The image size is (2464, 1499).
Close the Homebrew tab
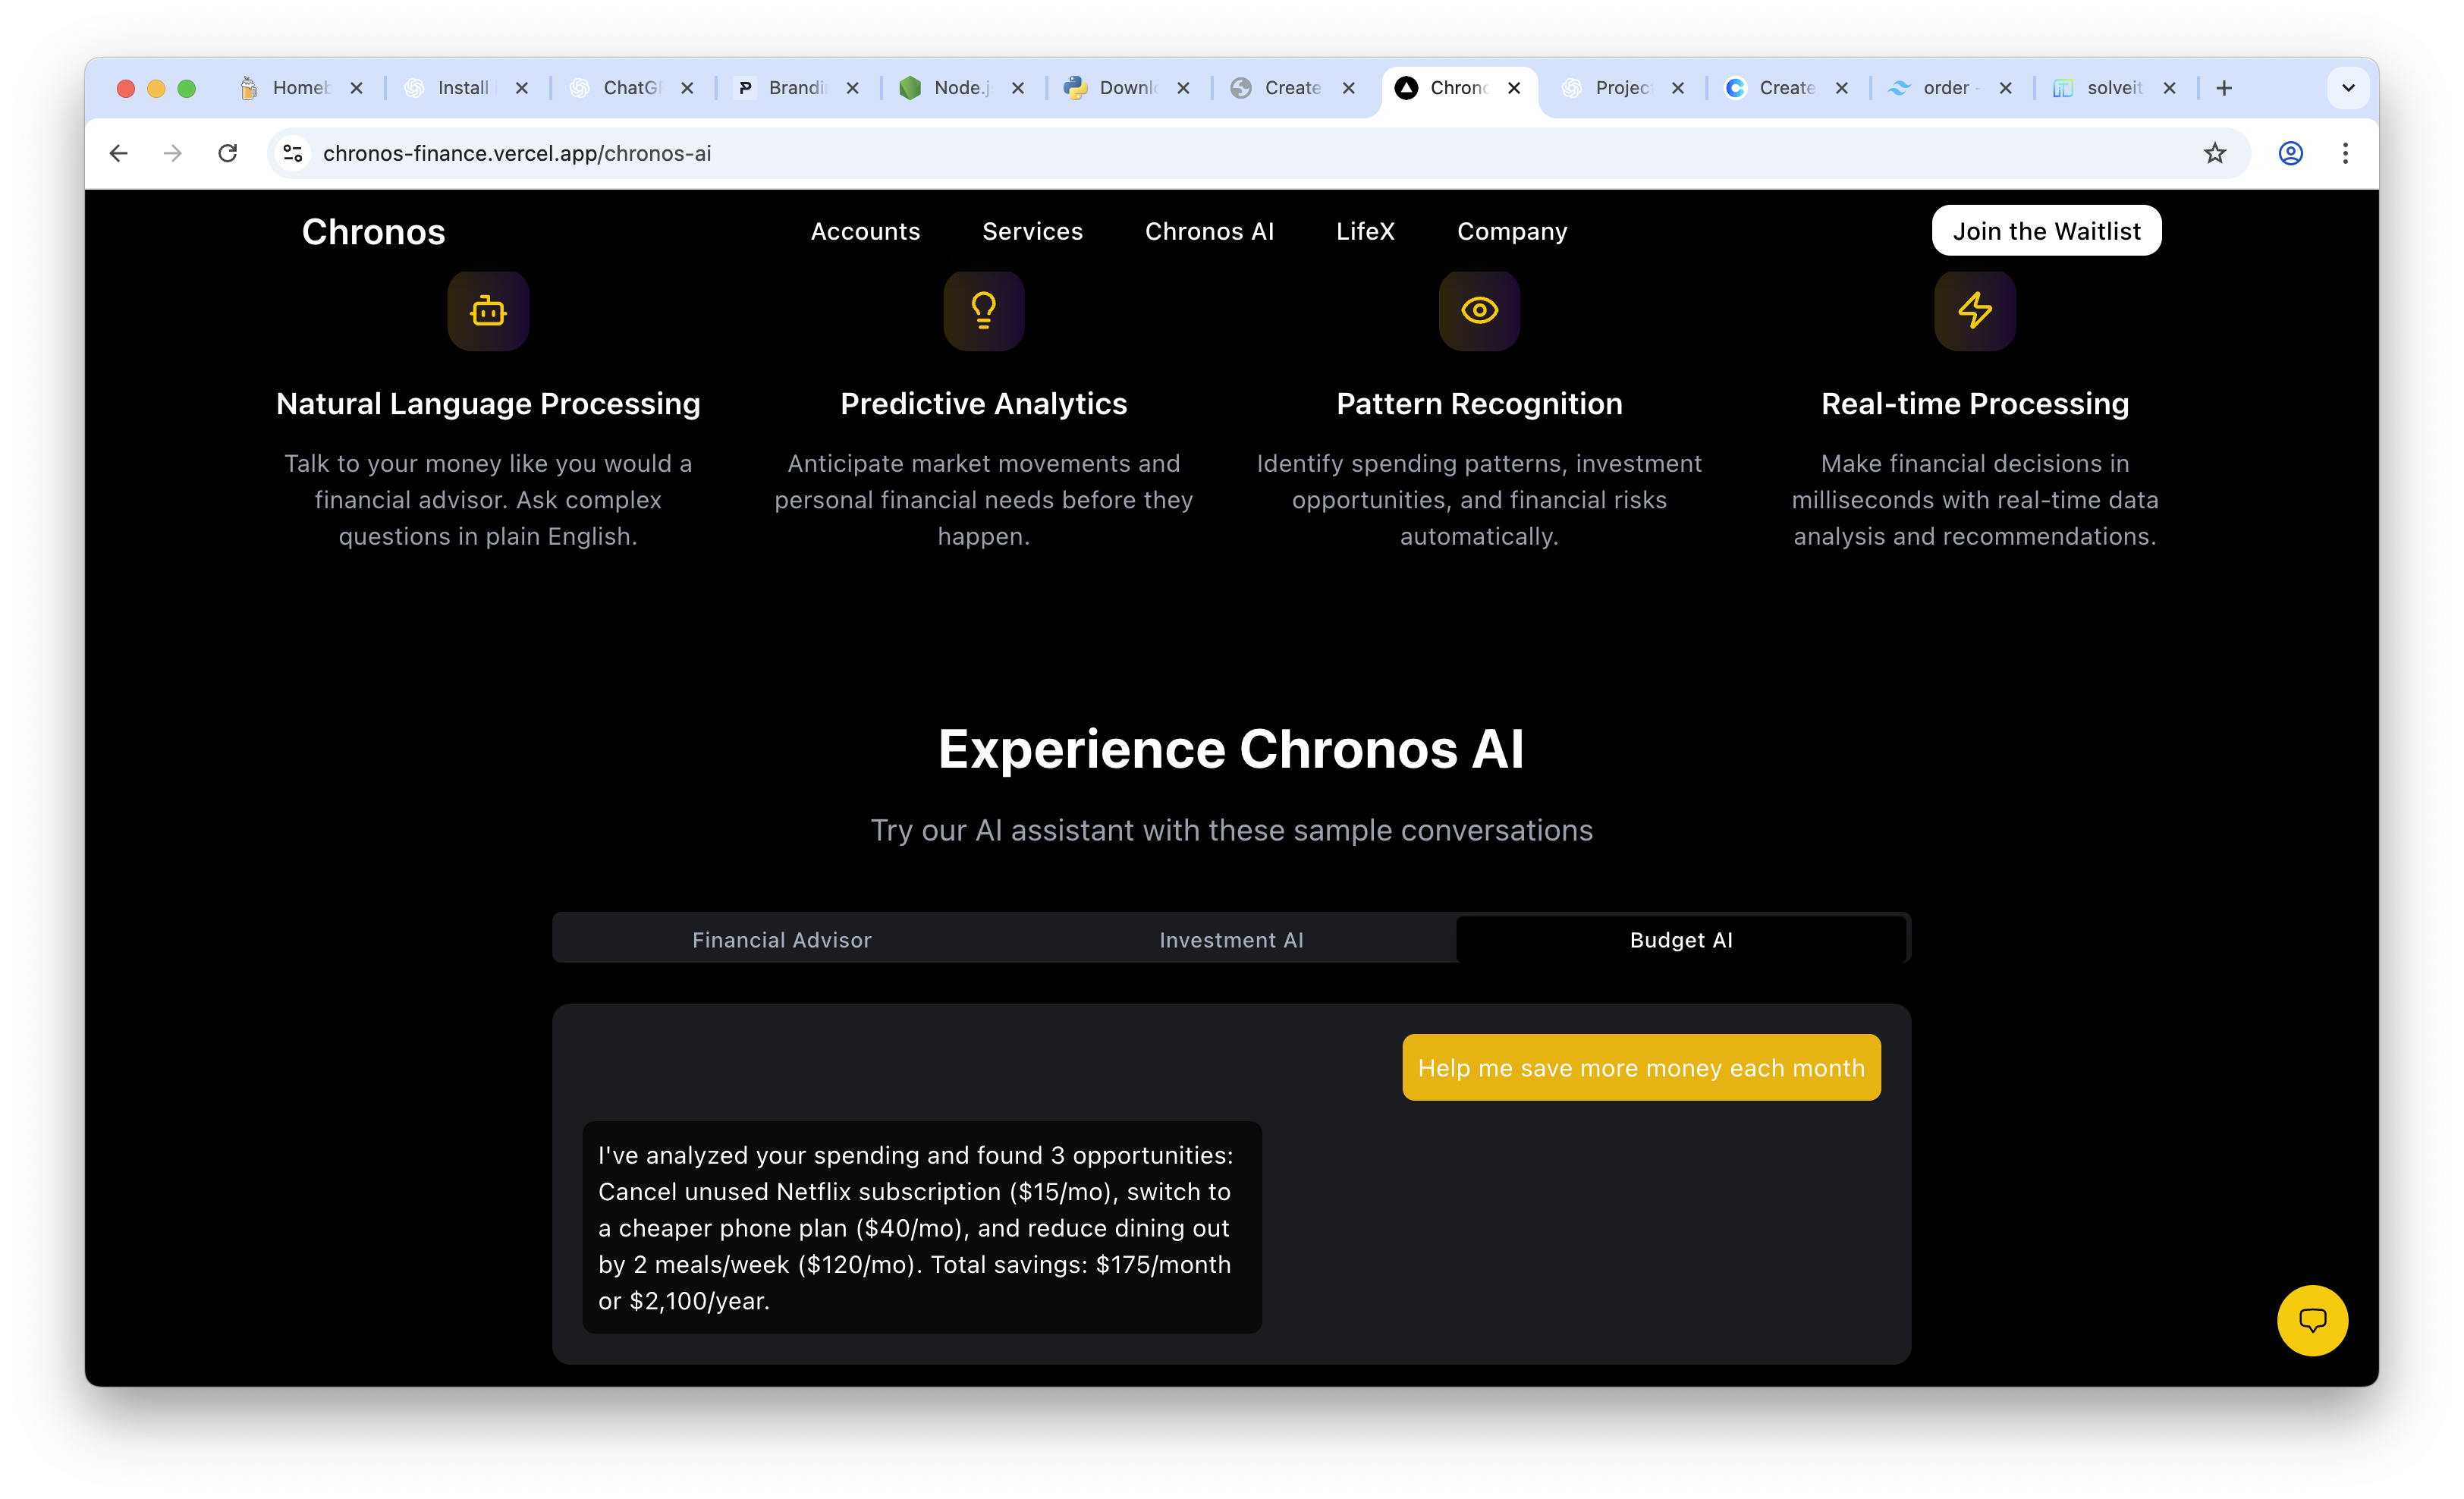357,88
